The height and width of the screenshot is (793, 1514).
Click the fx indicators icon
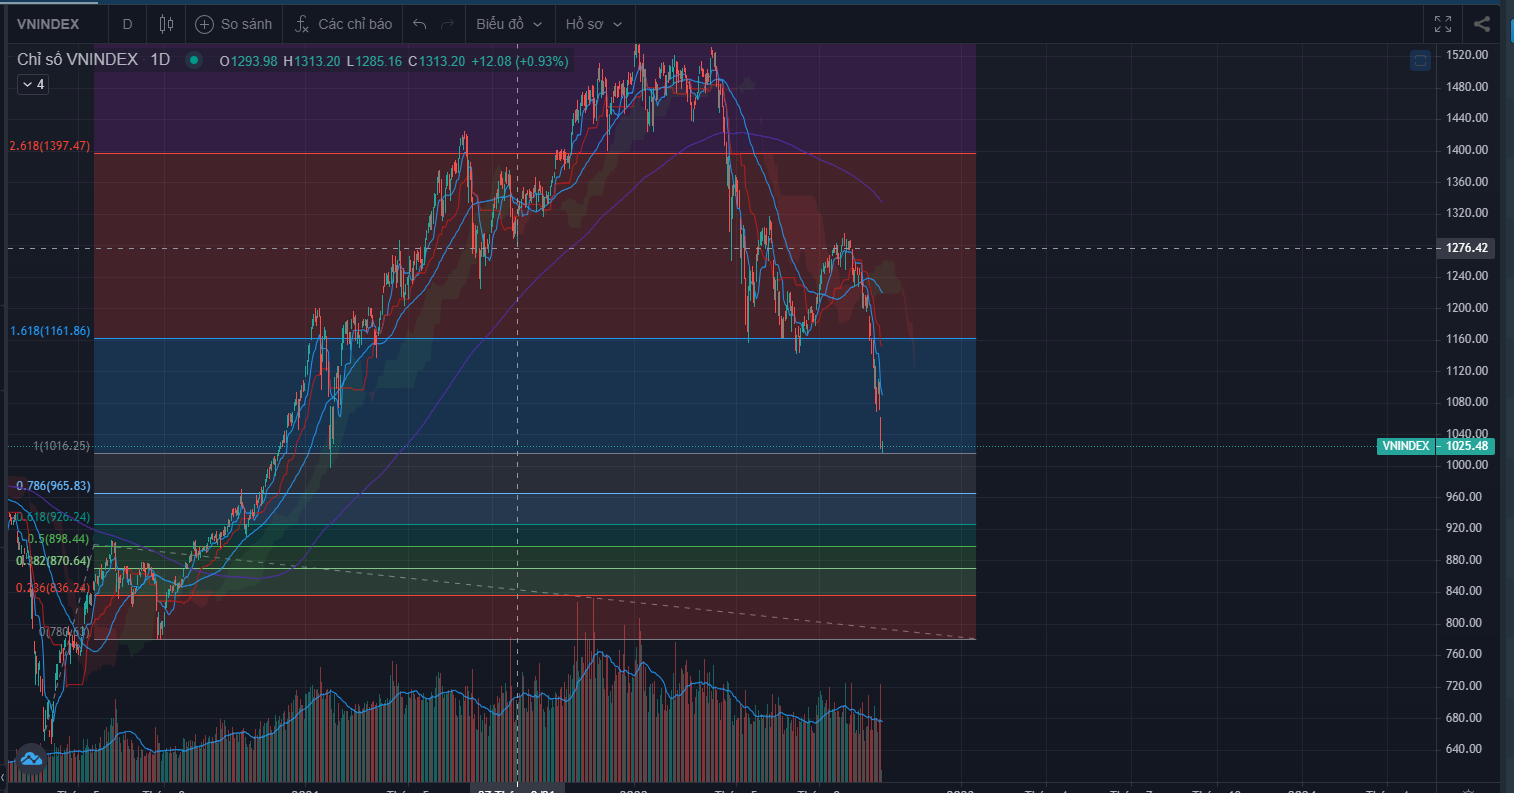pyautogui.click(x=302, y=24)
